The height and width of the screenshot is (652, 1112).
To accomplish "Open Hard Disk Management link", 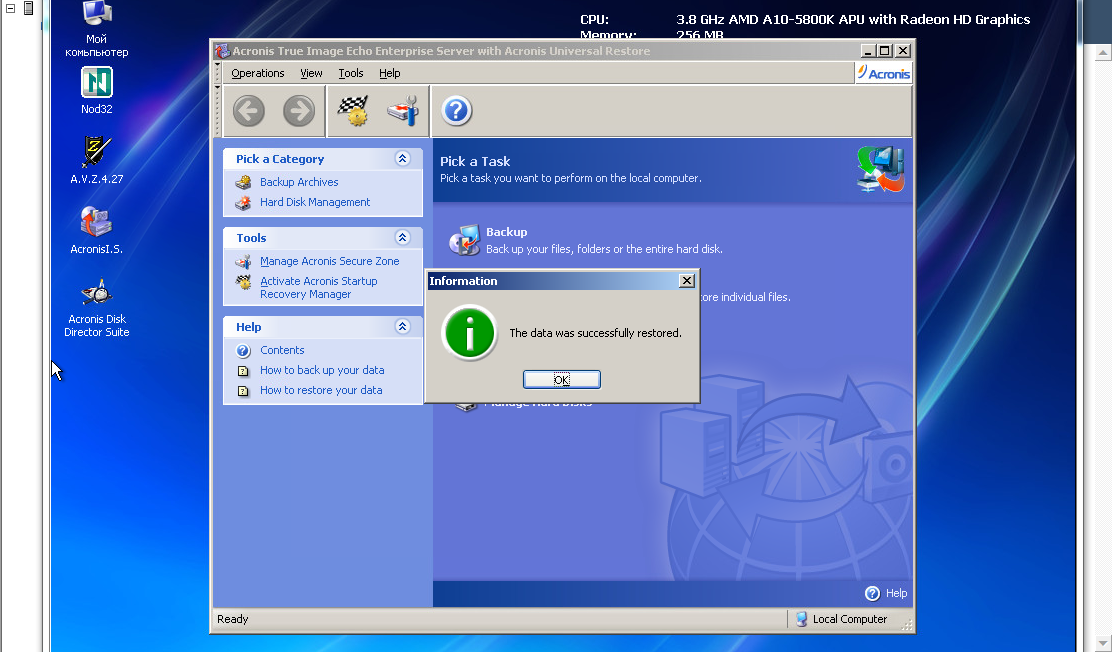I will pos(315,202).
